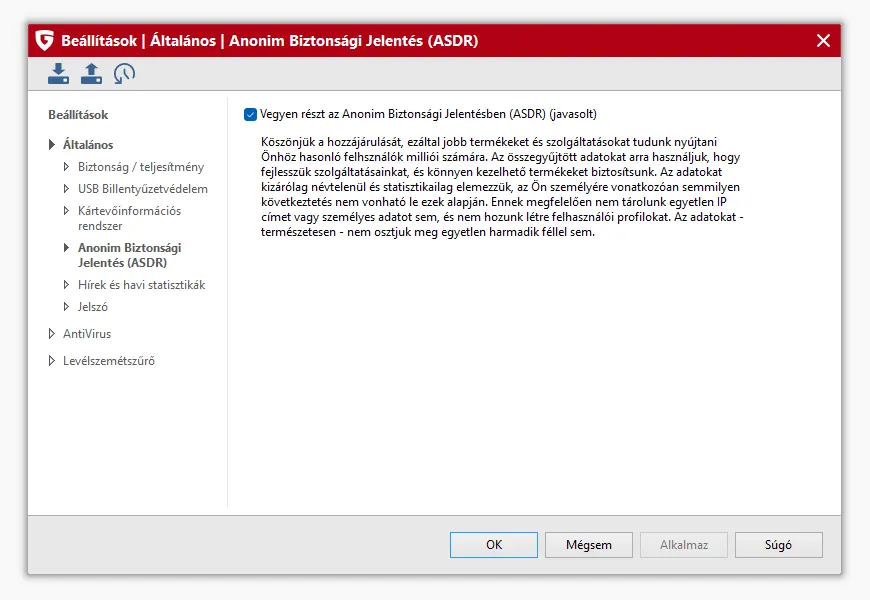Select Jelszó settings item

click(x=93, y=307)
